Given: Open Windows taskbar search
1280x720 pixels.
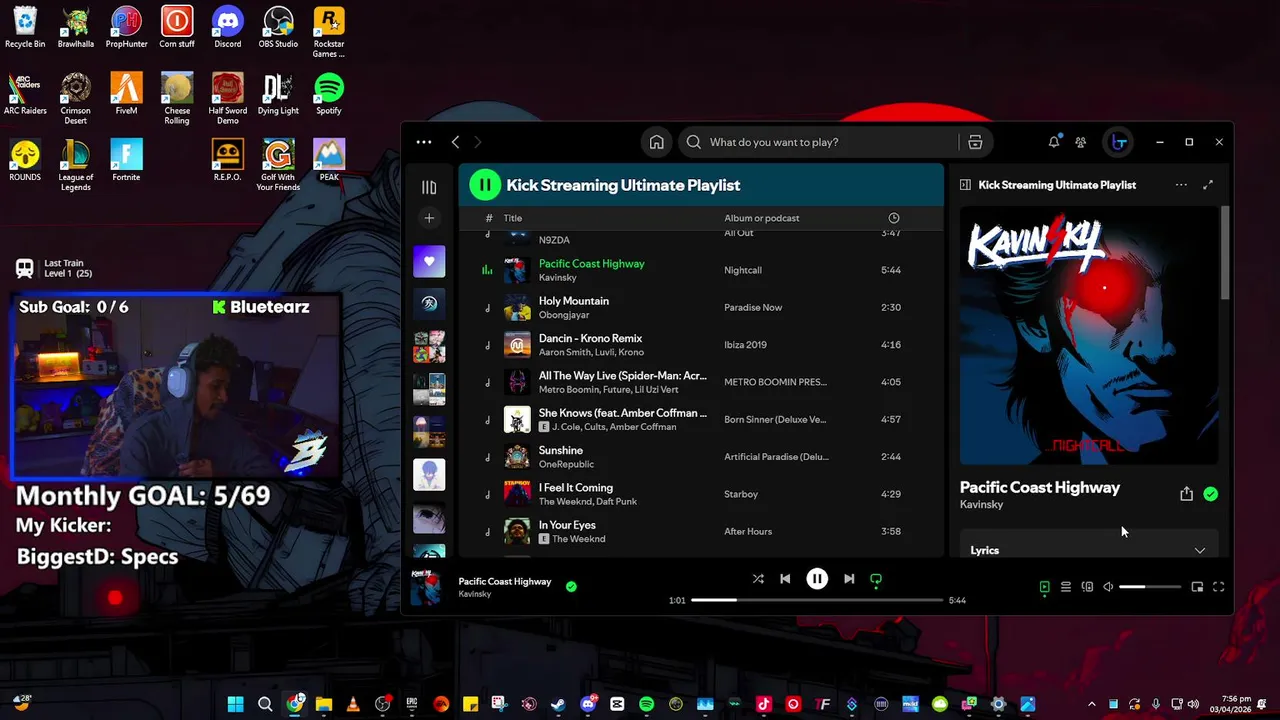Looking at the screenshot, I should [265, 704].
